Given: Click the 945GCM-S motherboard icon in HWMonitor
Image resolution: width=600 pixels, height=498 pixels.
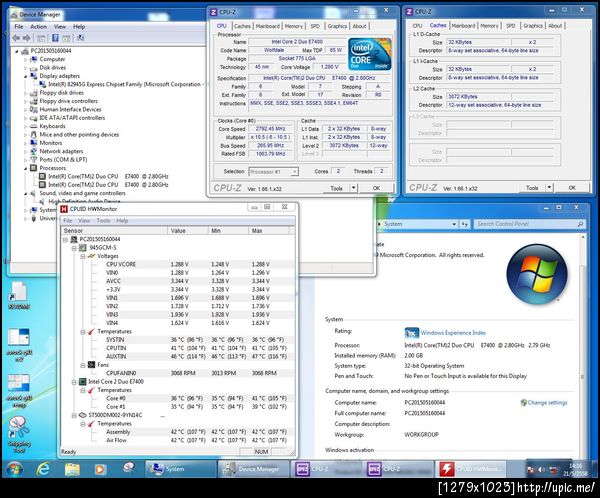Looking at the screenshot, I should [x=82, y=248].
